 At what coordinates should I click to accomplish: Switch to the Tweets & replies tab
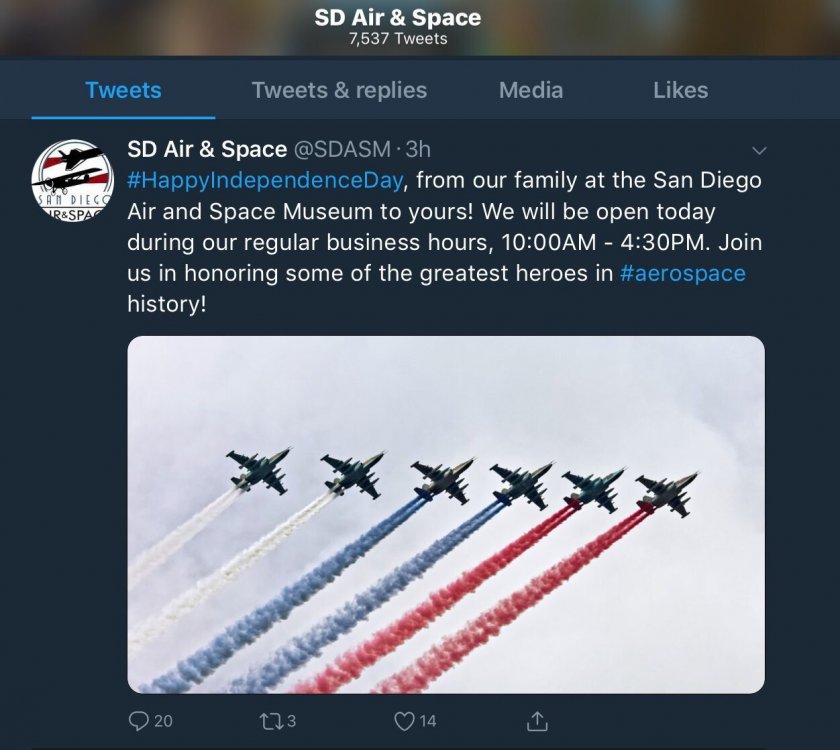click(x=339, y=90)
